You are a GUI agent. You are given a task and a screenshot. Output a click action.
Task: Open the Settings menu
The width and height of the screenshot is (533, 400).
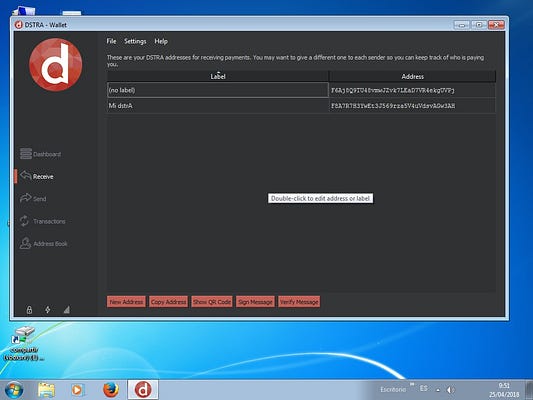(135, 41)
